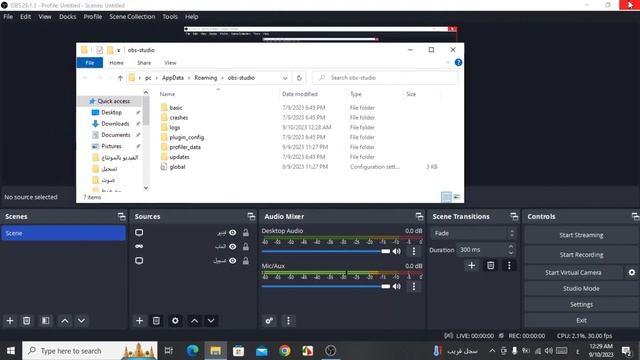Select Explorer Share ribbon tab
The height and width of the screenshot is (360, 640).
coord(144,63)
